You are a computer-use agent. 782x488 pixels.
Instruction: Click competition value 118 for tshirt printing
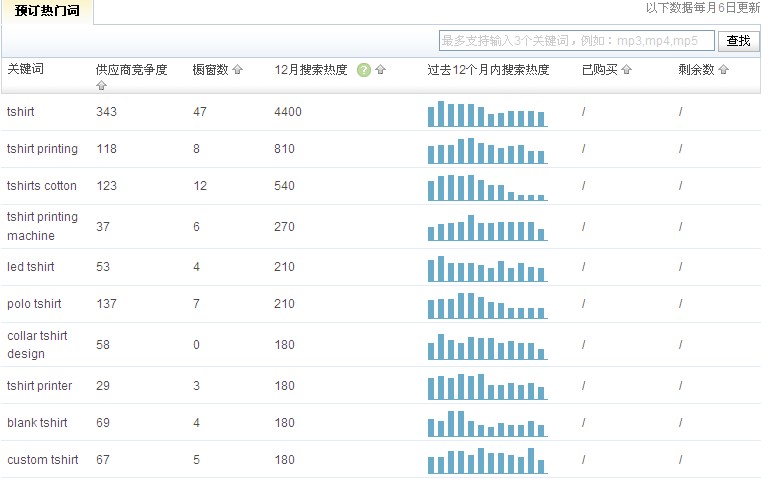(106, 149)
